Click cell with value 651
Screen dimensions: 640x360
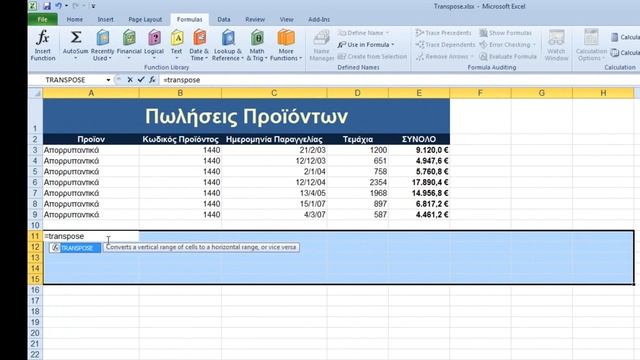click(x=358, y=161)
